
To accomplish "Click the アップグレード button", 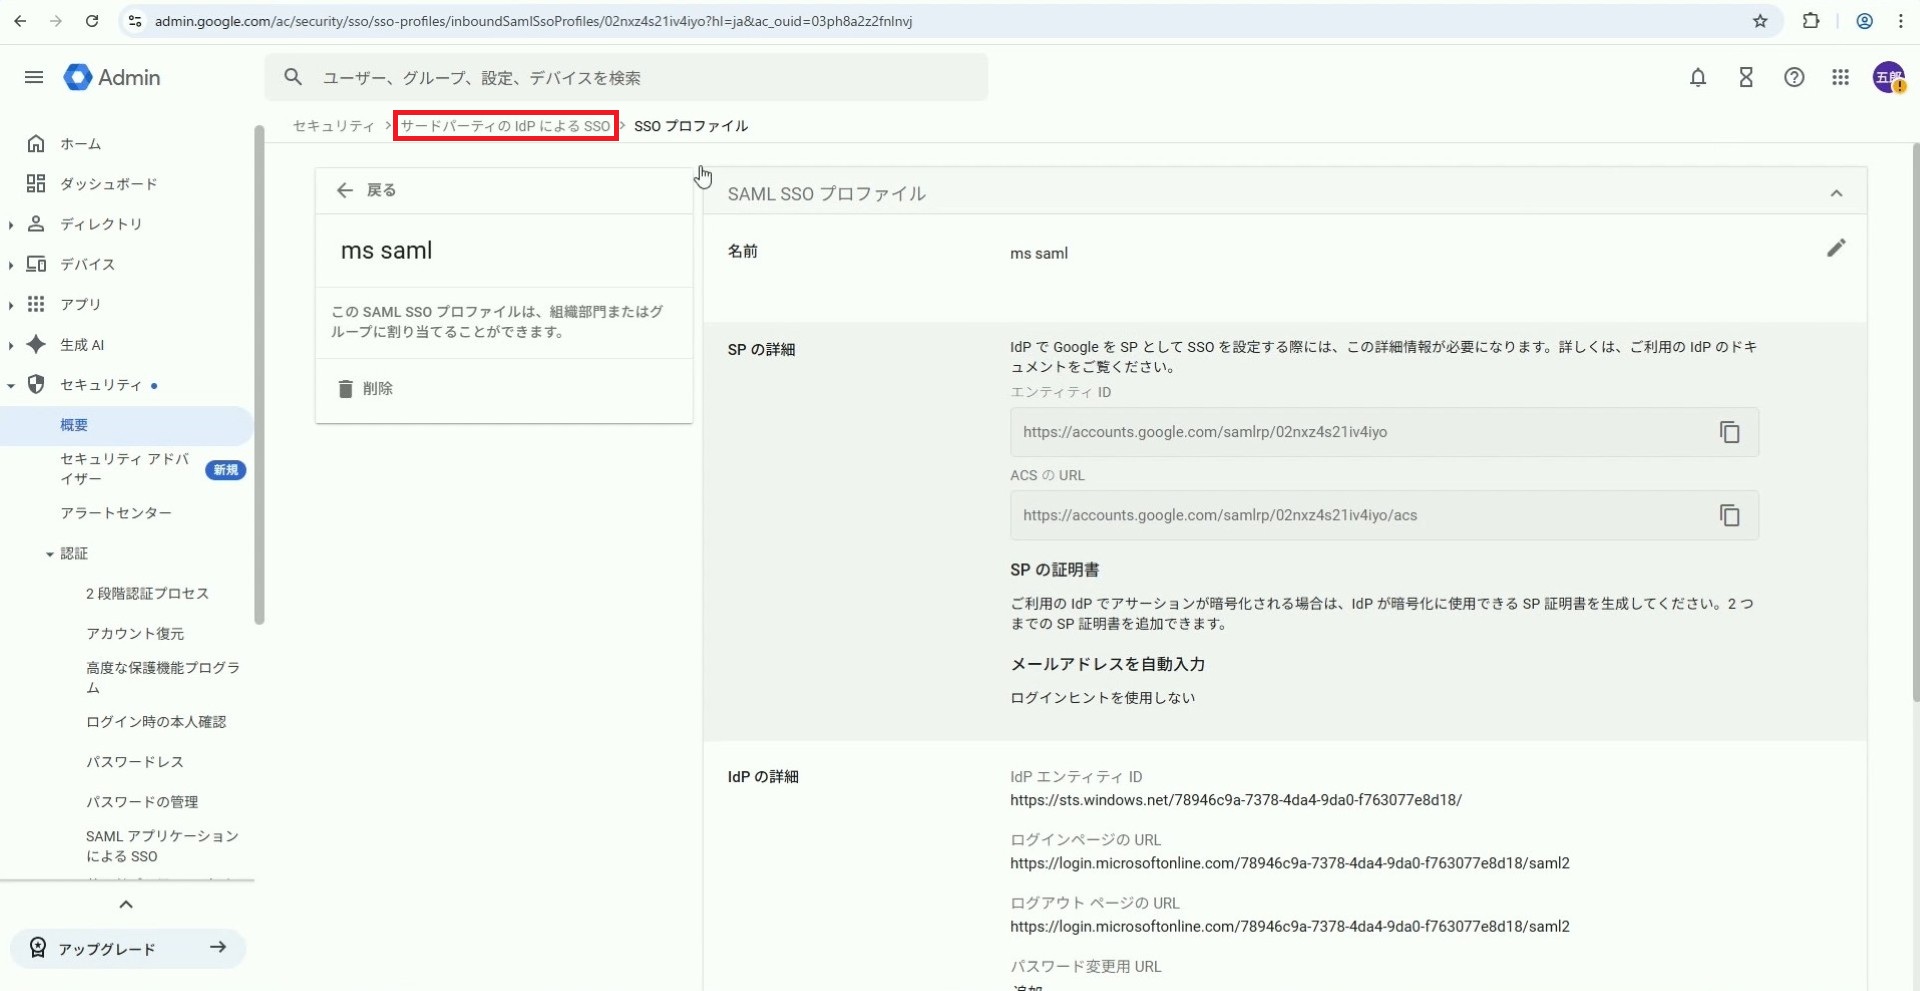I will [x=127, y=948].
